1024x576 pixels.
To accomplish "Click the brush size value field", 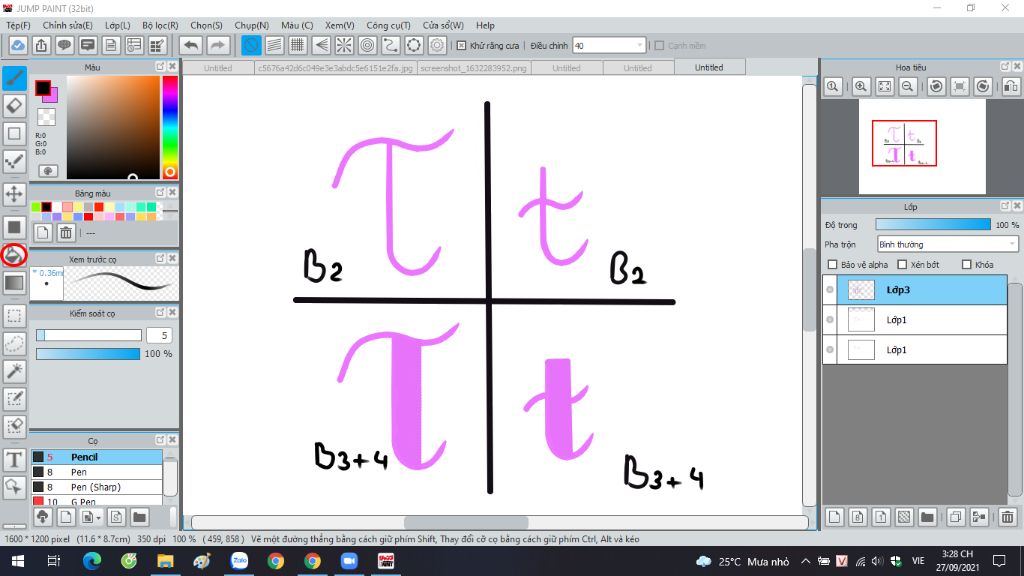I will 159,335.
